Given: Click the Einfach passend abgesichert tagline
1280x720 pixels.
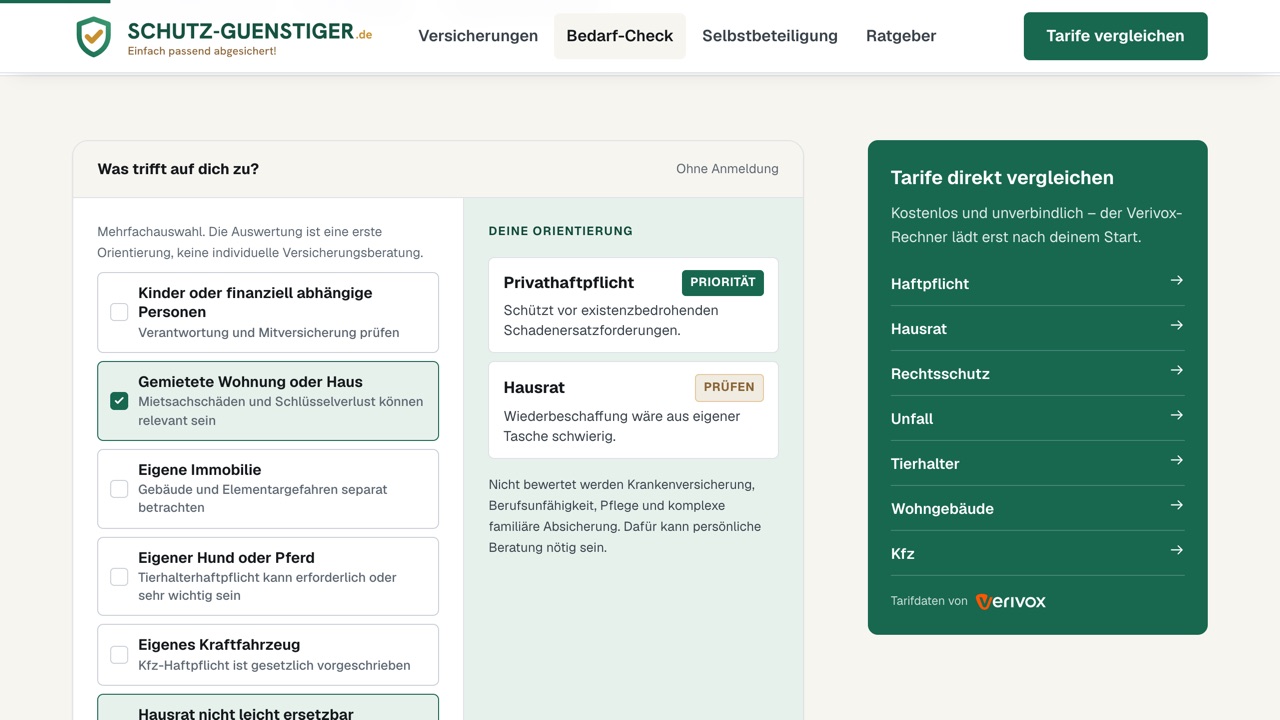Looking at the screenshot, I should tap(202, 51).
